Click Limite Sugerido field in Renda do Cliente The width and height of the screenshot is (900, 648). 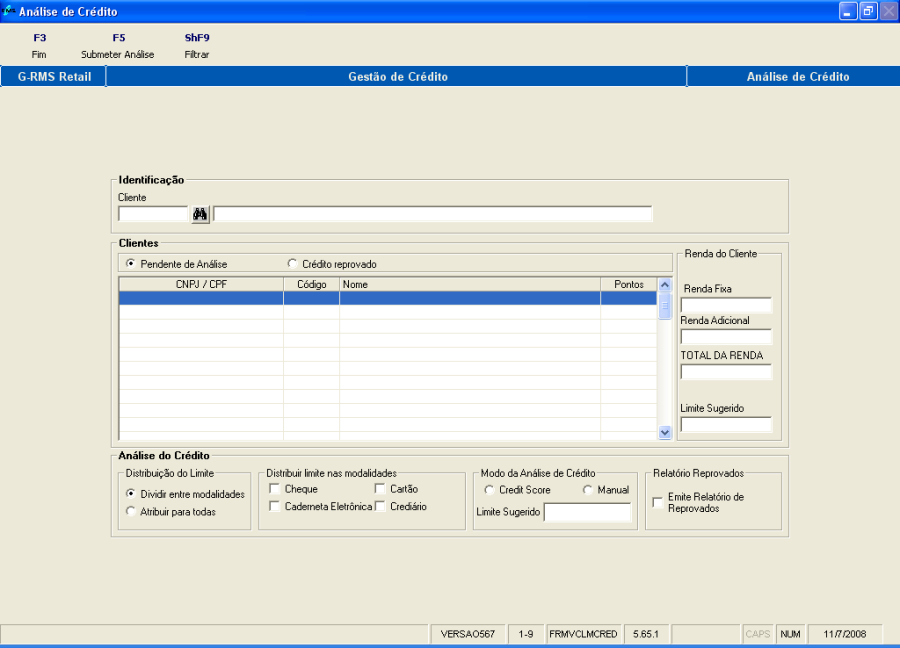click(726, 425)
